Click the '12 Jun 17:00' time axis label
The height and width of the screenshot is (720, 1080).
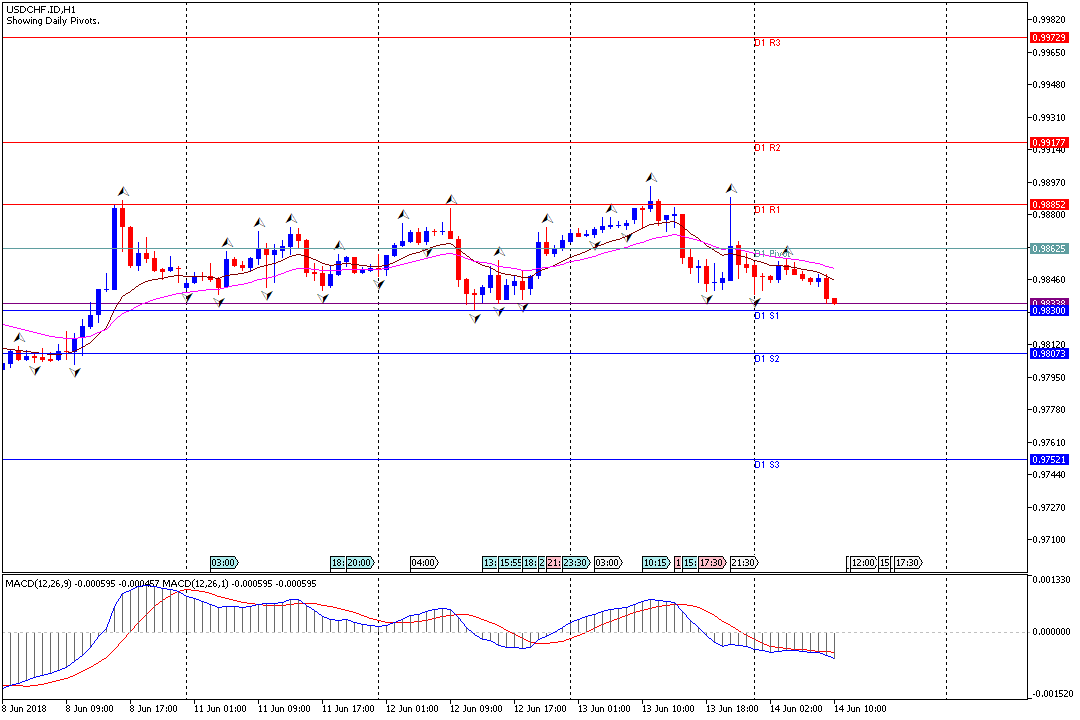point(540,708)
